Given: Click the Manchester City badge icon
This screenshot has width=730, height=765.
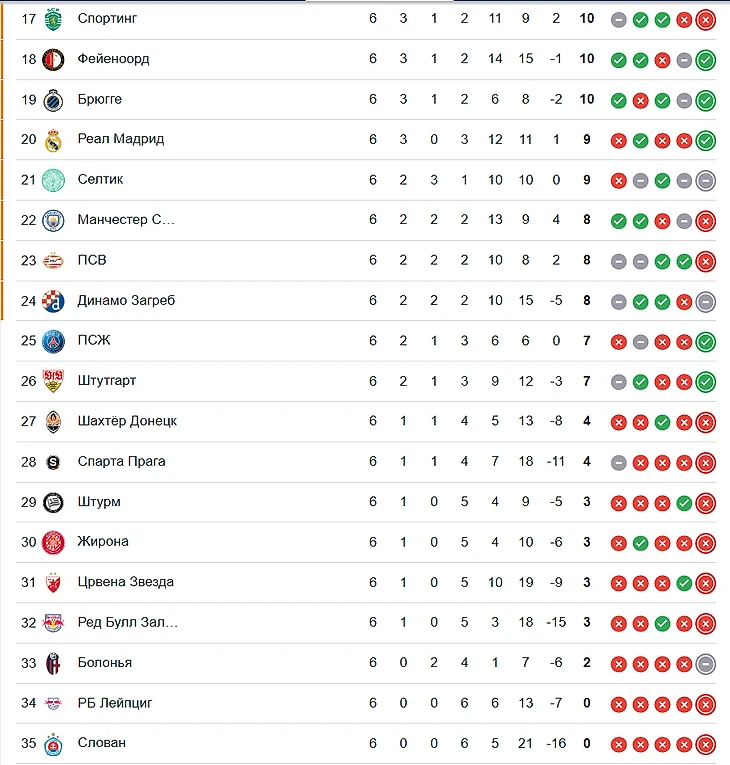Looking at the screenshot, I should tap(53, 221).
